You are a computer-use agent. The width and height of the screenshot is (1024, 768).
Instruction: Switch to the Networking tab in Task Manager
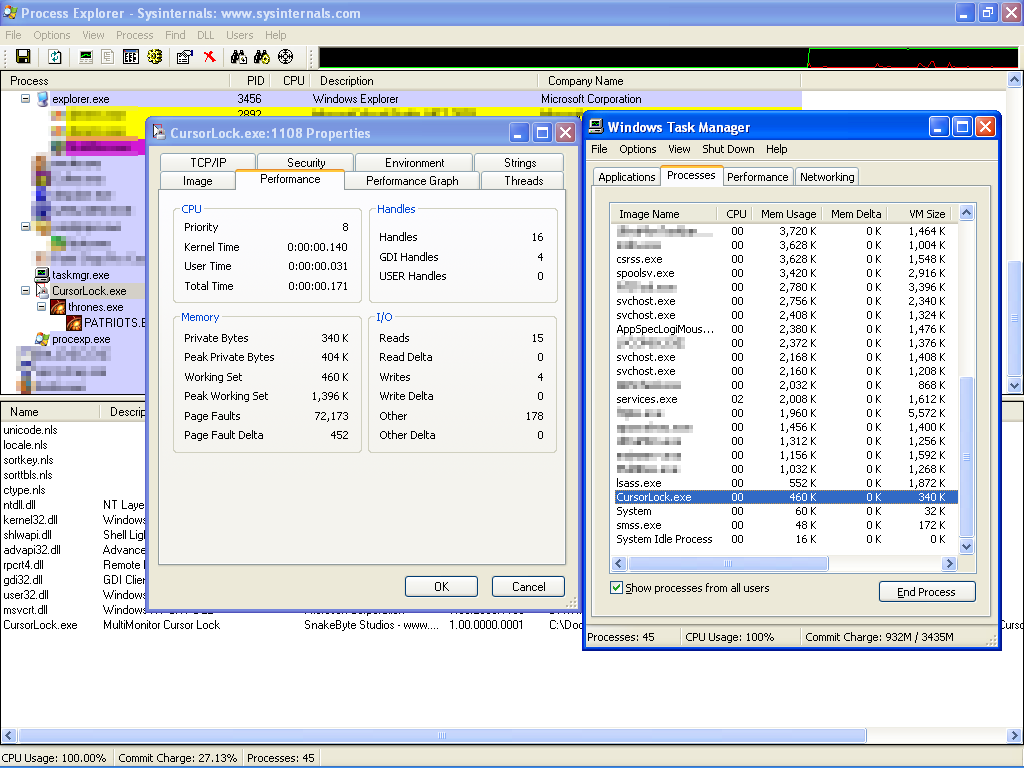(826, 176)
